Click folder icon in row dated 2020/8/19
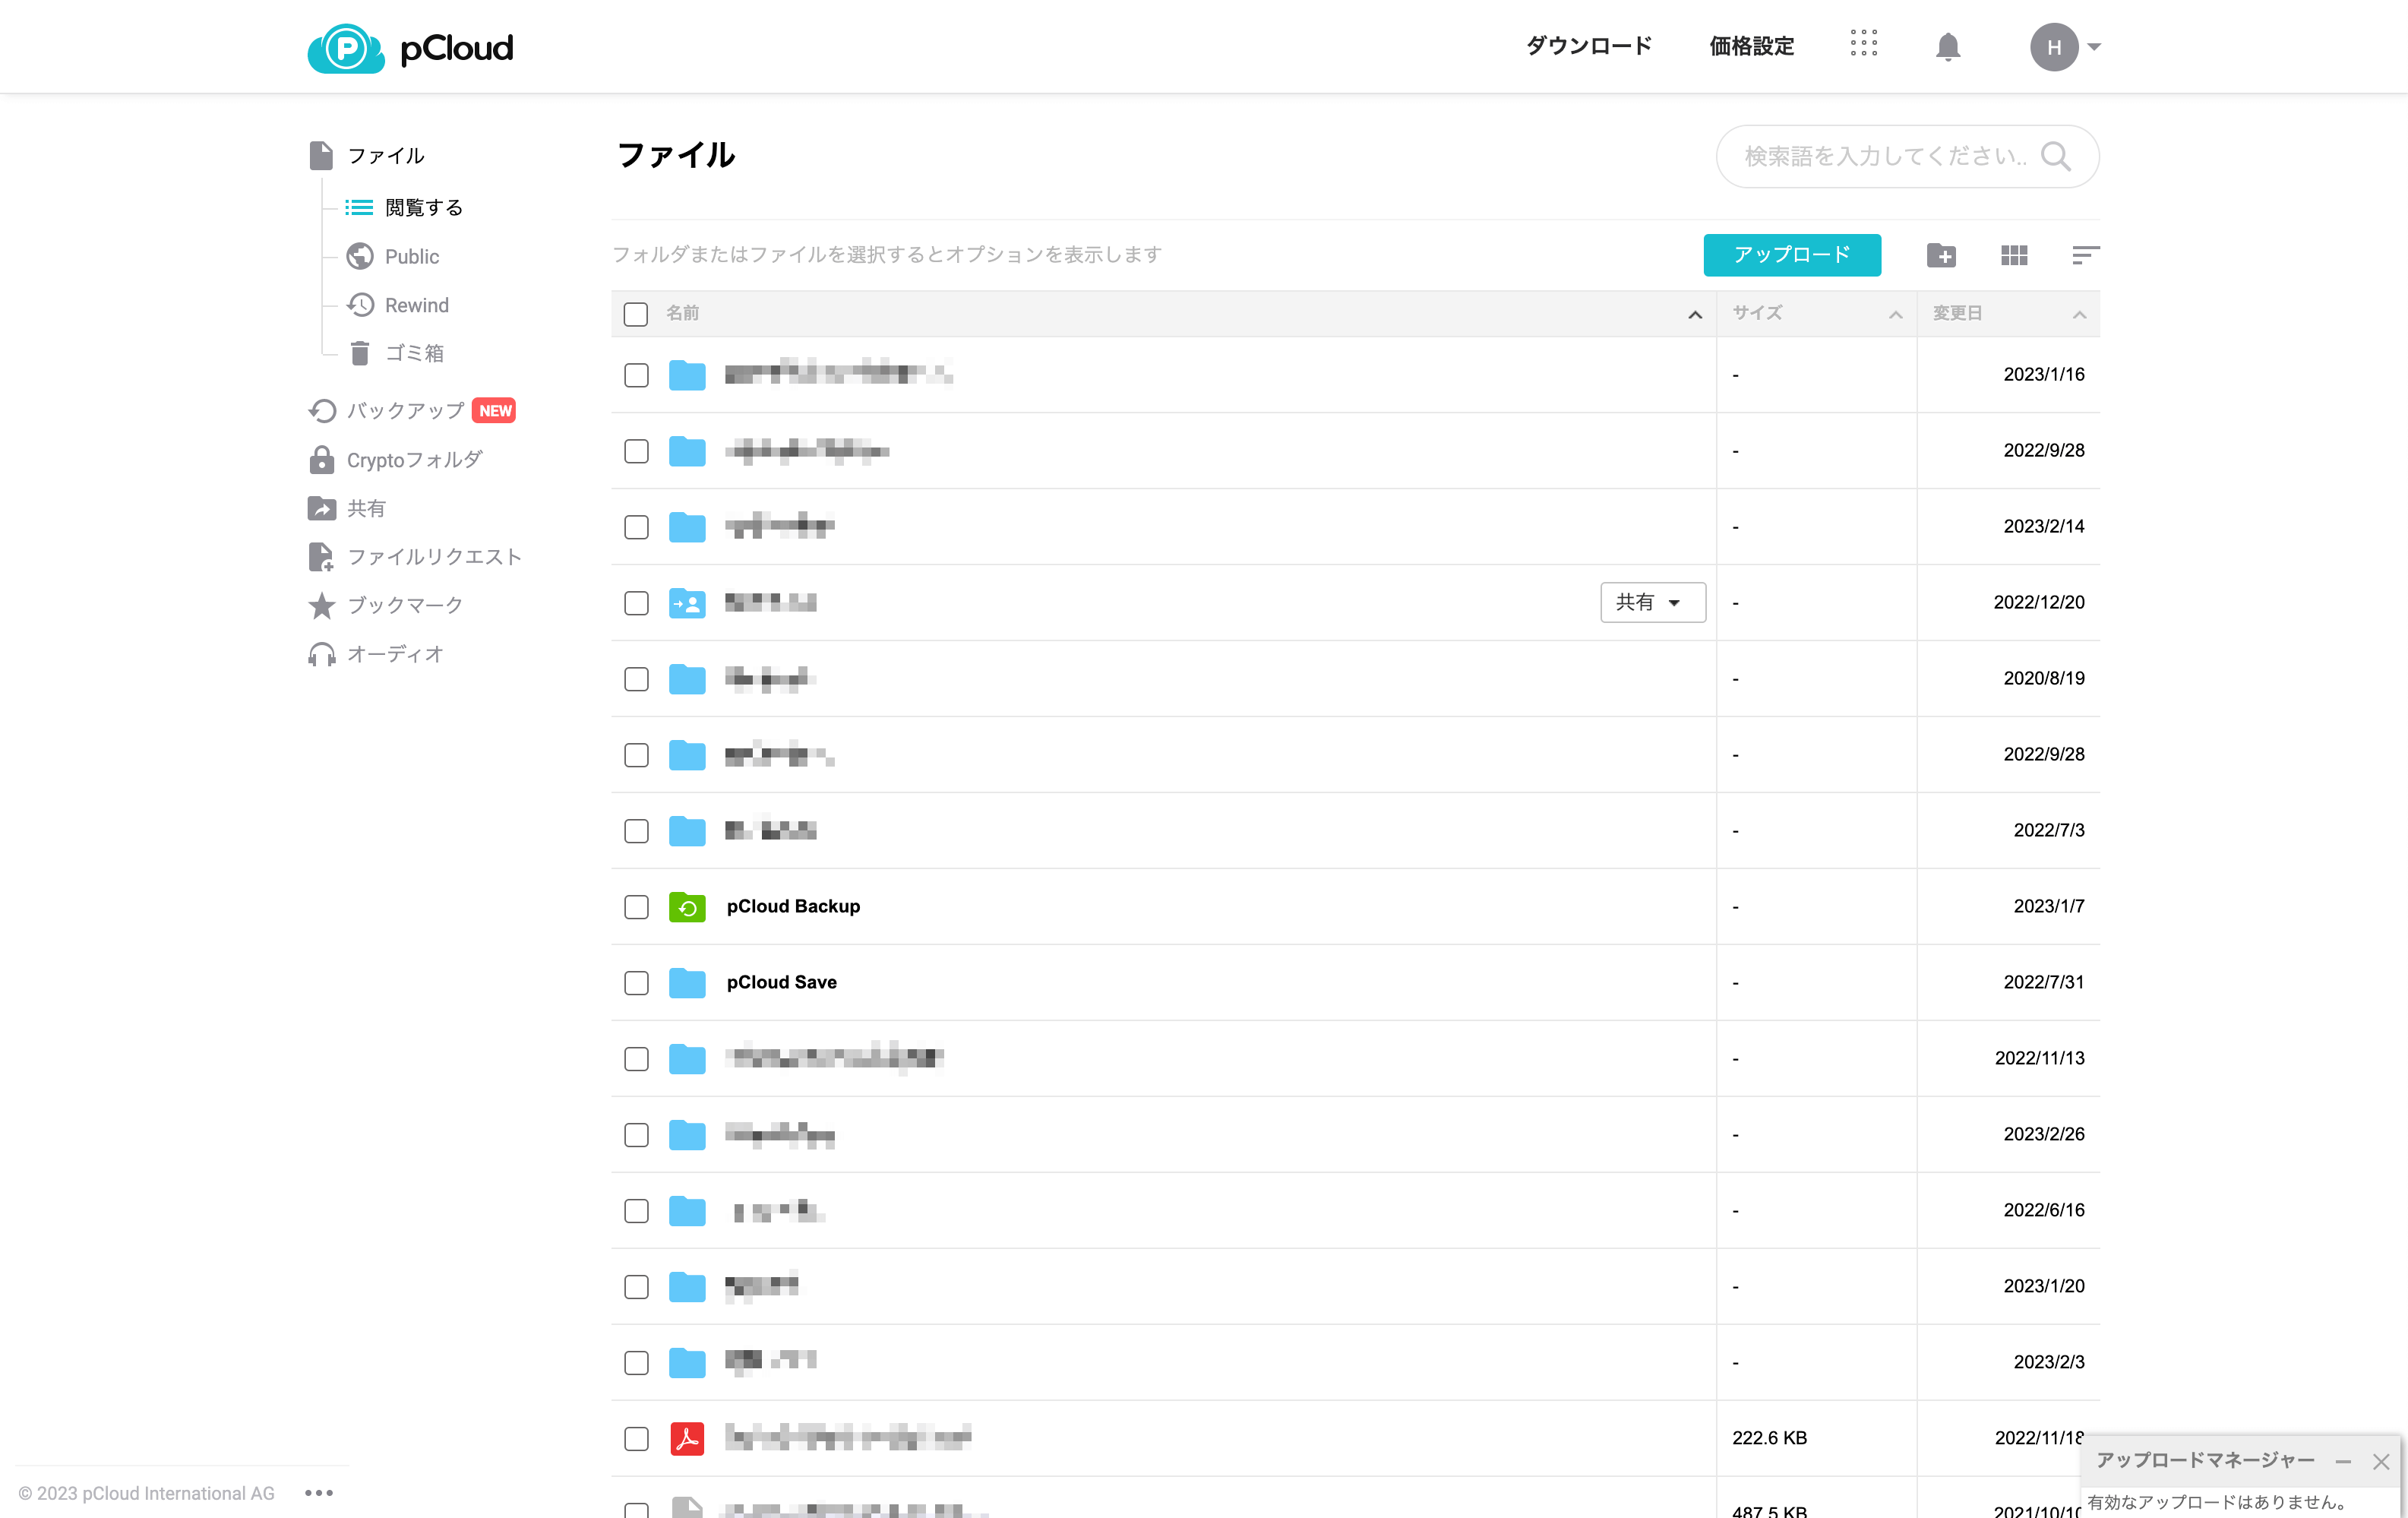The image size is (2408, 1518). click(687, 679)
